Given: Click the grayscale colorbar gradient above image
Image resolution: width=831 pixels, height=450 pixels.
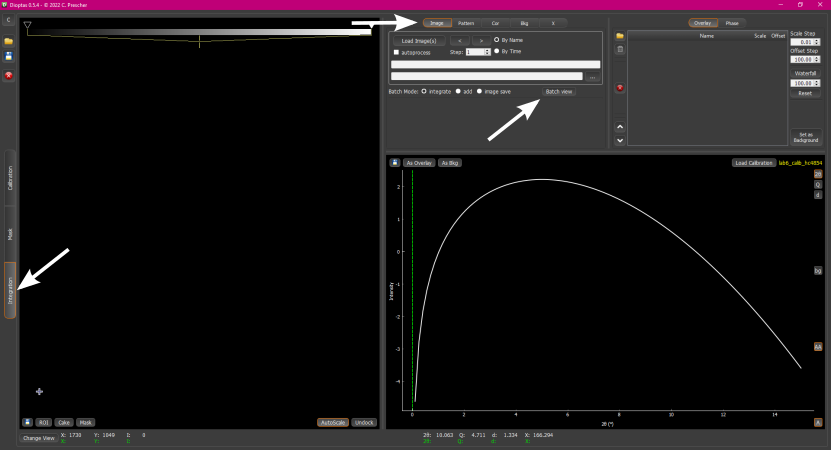Looking at the screenshot, I should (199, 32).
